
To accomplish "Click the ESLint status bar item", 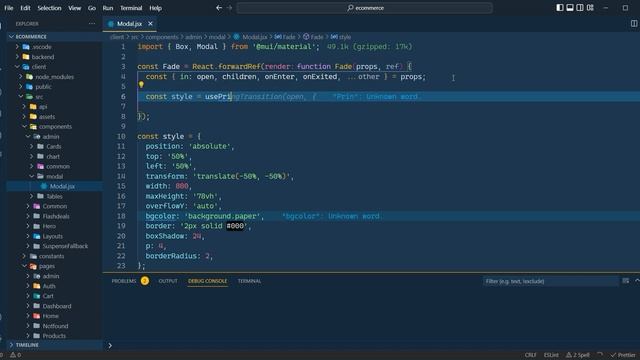I will 551,355.
